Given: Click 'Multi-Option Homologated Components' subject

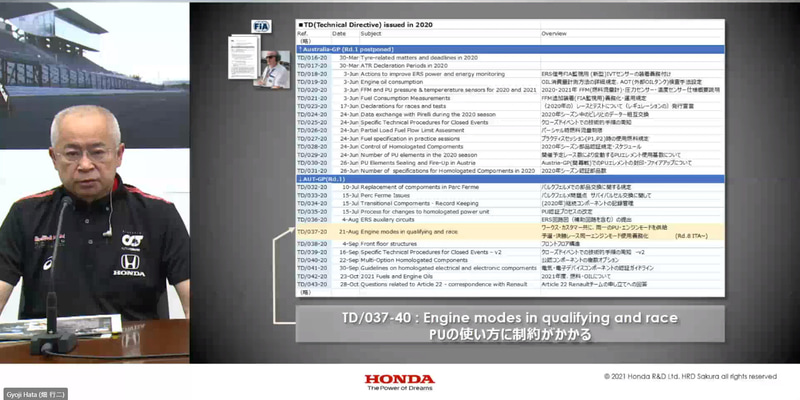Looking at the screenshot, I should point(414,260).
